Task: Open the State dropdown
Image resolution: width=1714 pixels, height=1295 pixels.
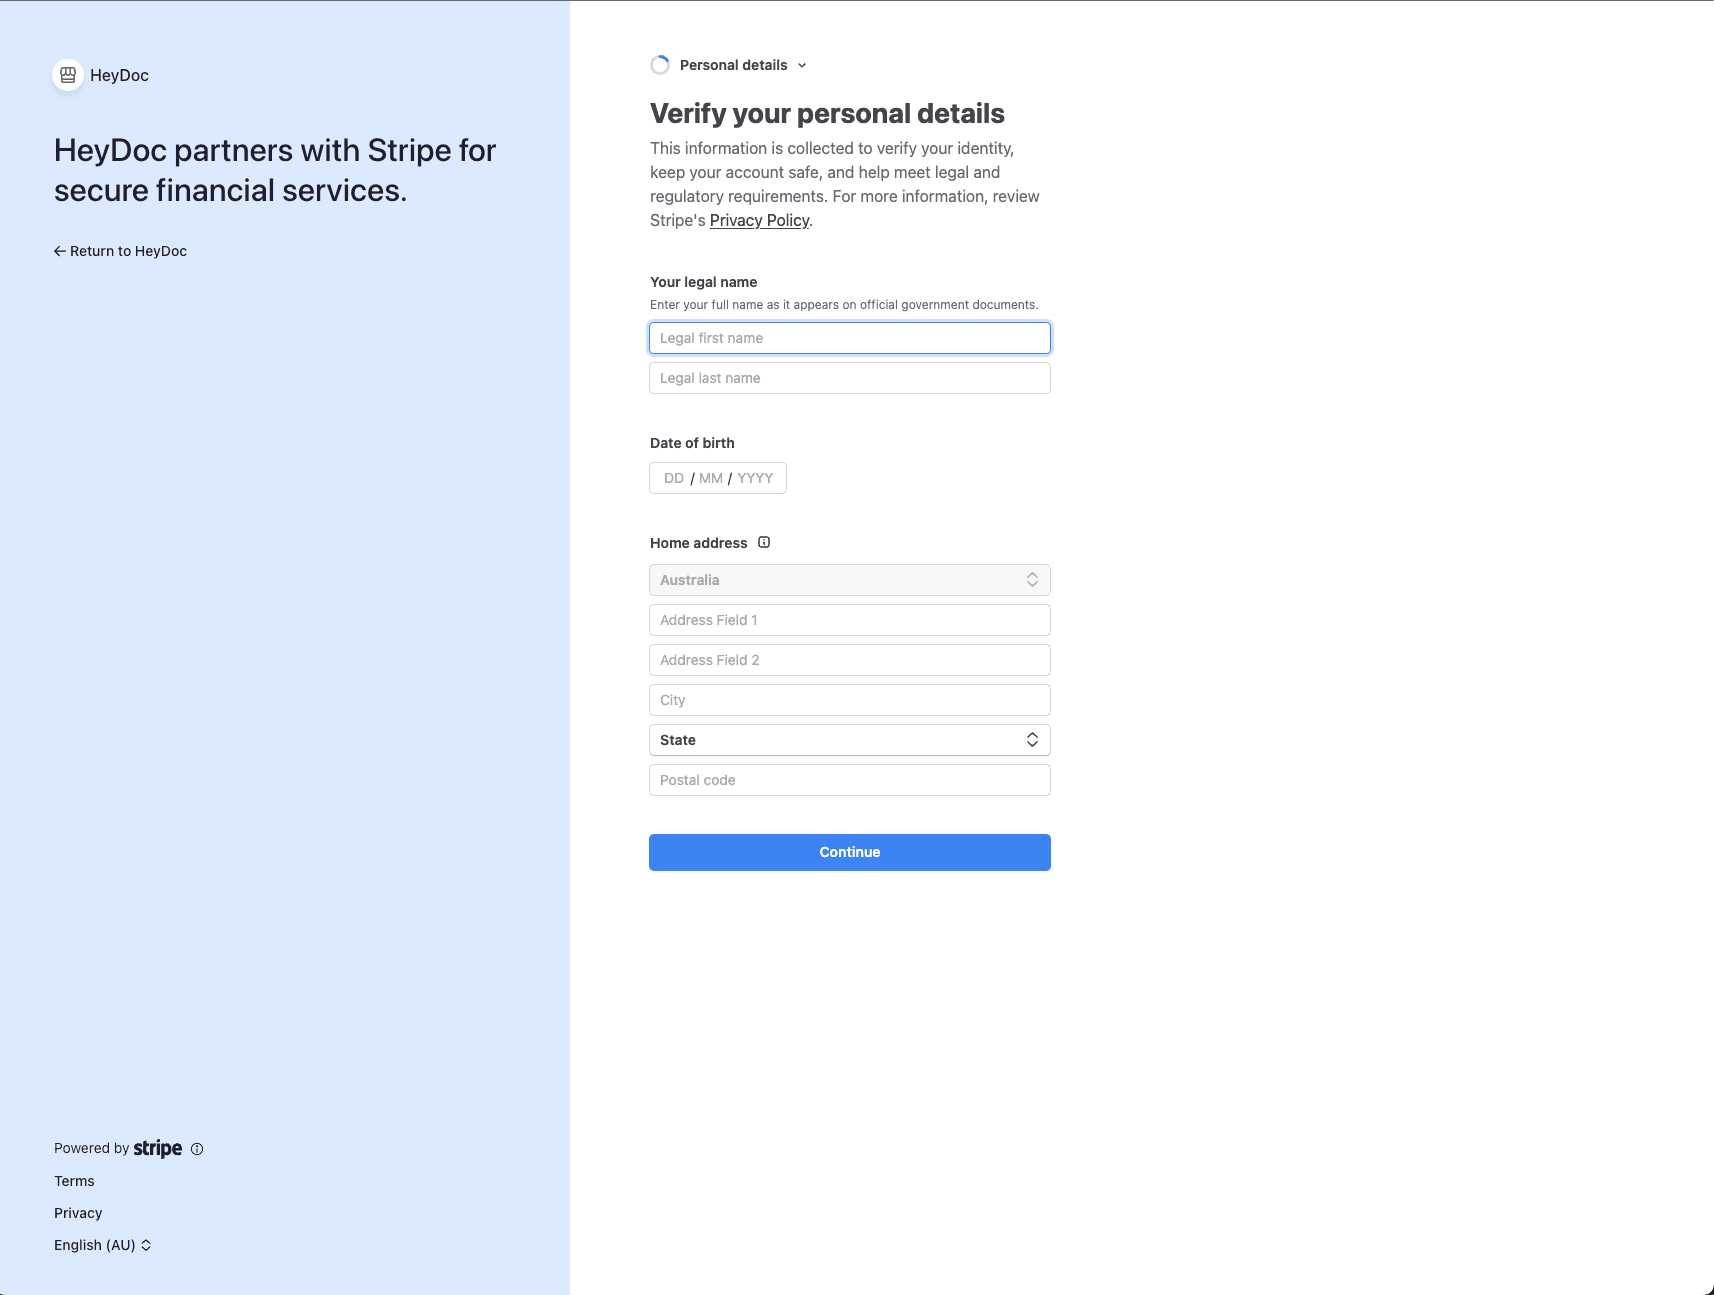Action: coord(849,739)
